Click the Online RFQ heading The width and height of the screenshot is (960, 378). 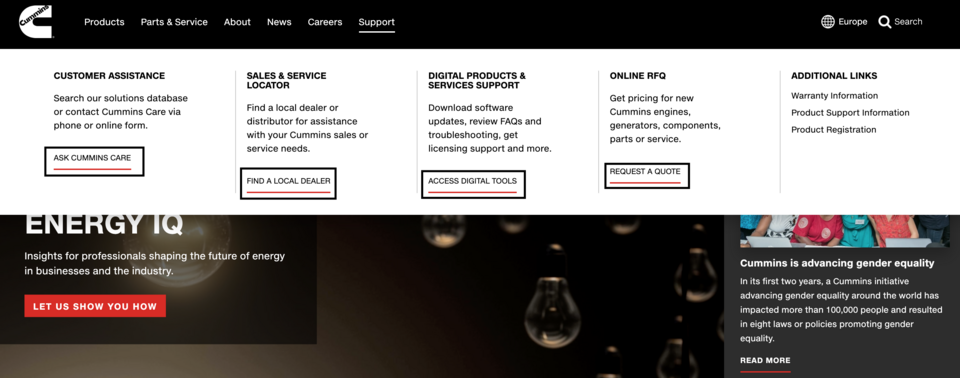(x=637, y=76)
